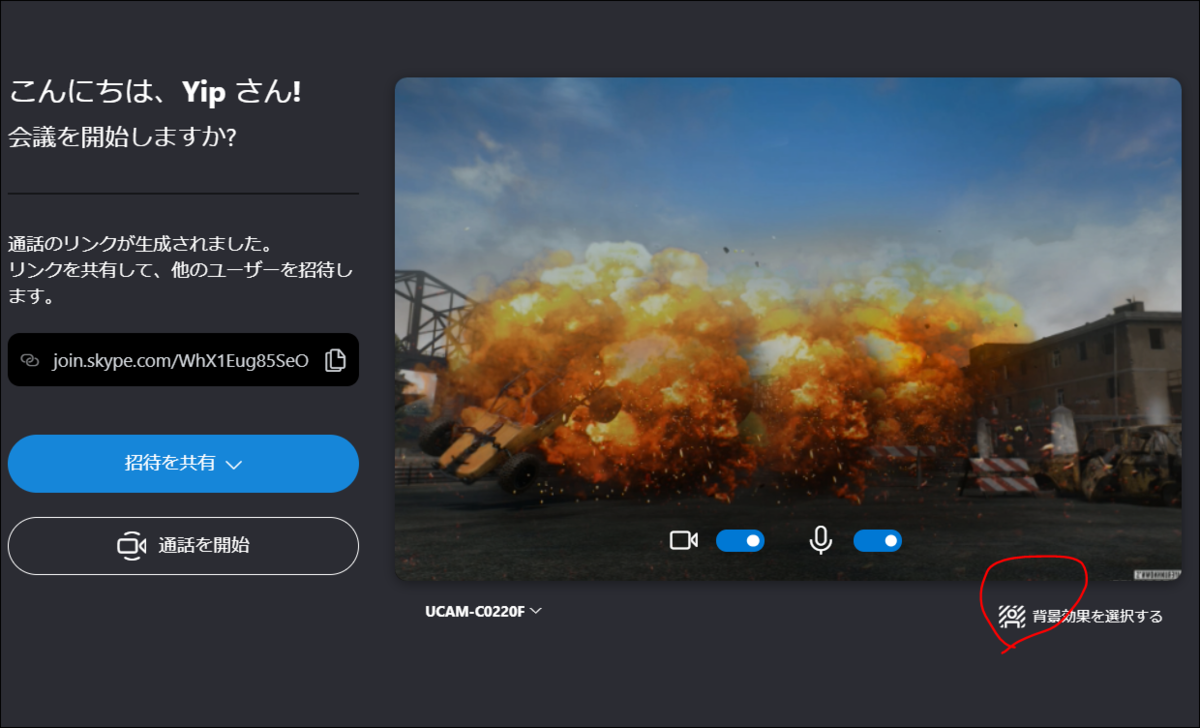Click the microphone icon

[821, 541]
